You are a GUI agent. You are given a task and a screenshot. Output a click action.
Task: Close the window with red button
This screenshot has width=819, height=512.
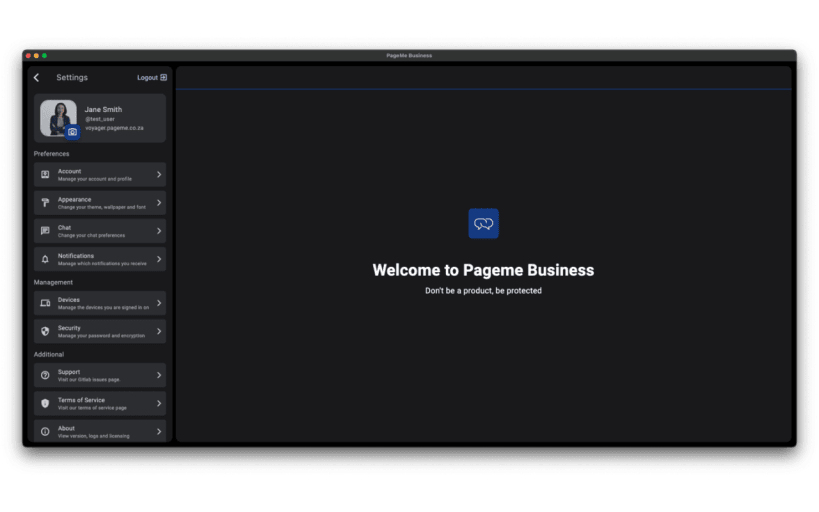[x=28, y=55]
